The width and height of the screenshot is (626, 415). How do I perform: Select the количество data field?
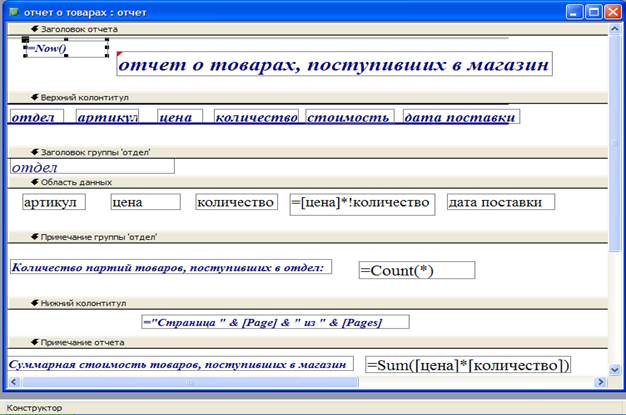coord(236,202)
